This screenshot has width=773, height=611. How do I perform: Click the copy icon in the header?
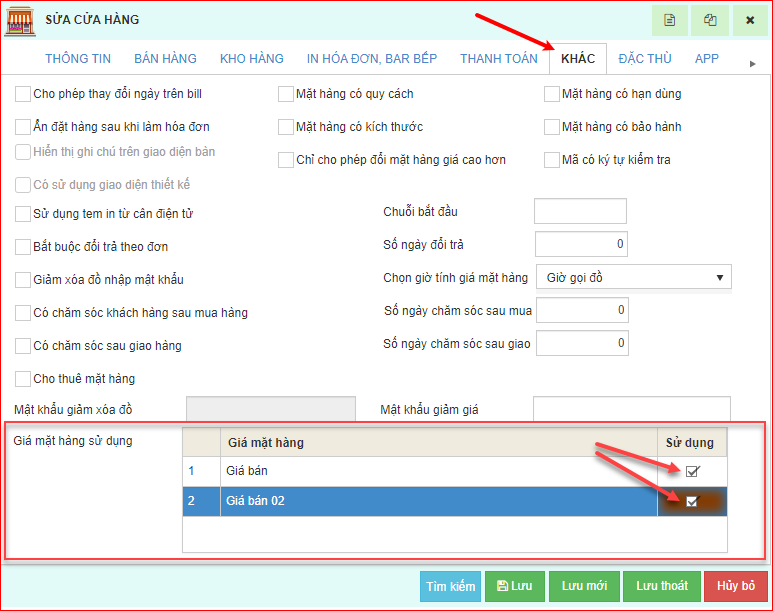pyautogui.click(x=710, y=20)
